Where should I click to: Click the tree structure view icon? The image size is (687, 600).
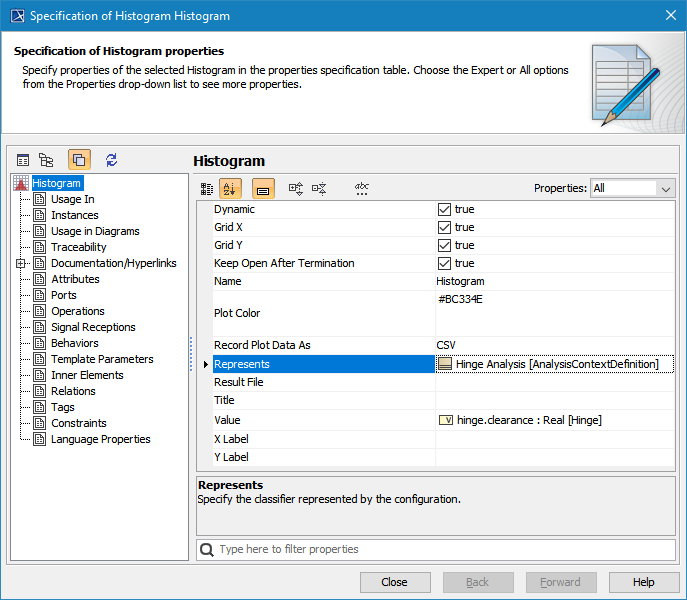click(x=46, y=160)
